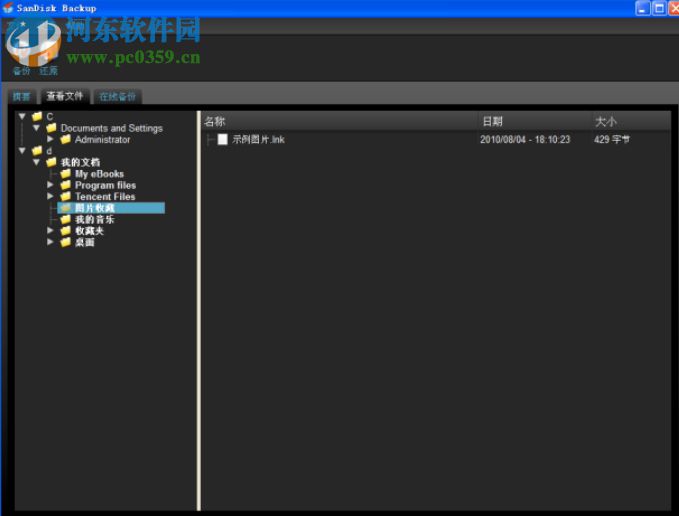The height and width of the screenshot is (516, 679).
Task: Expand the Tencent Files folder
Action: click(x=50, y=196)
